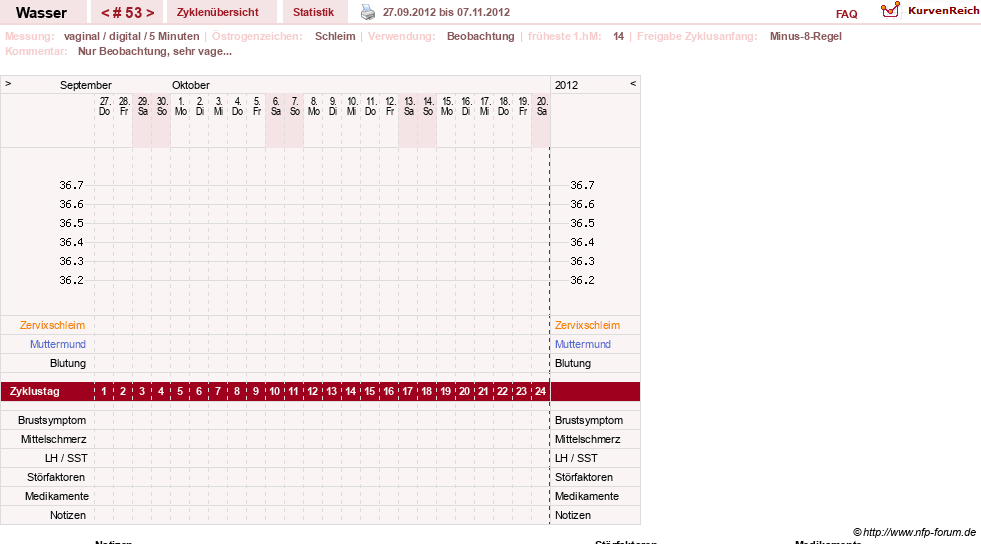Image resolution: width=981 pixels, height=544 pixels.
Task: Click the Beobachtung Verwendung value
Action: pyautogui.click(x=480, y=36)
